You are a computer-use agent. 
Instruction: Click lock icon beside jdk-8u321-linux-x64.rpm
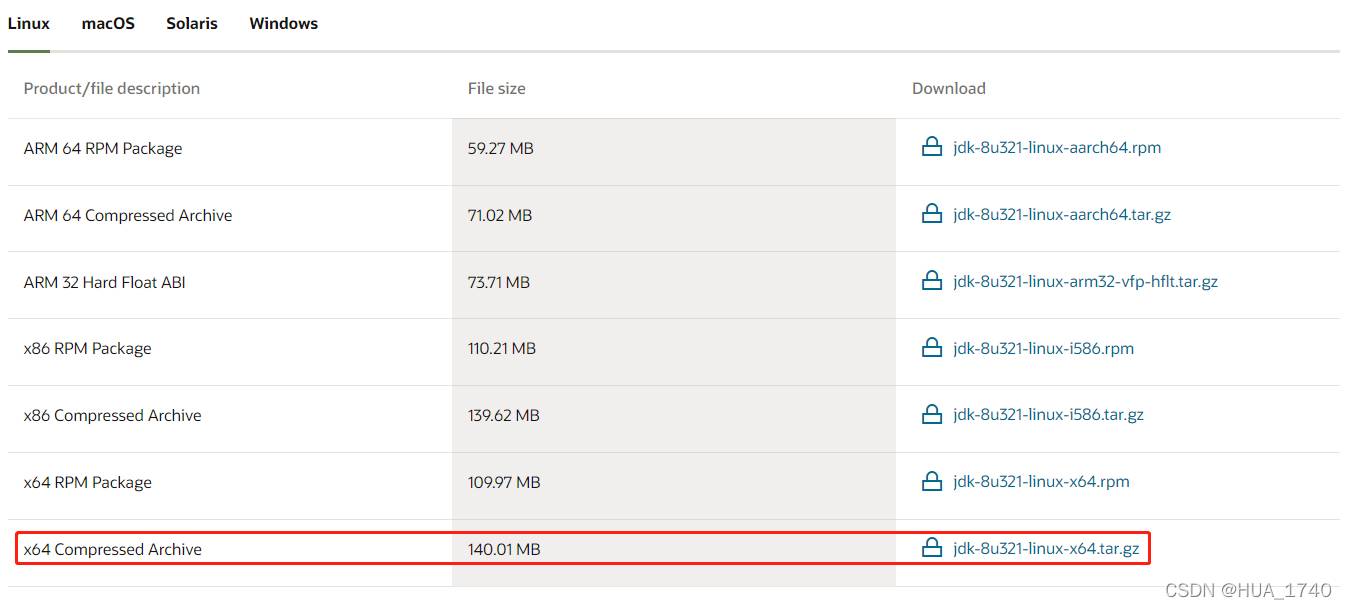tap(931, 482)
